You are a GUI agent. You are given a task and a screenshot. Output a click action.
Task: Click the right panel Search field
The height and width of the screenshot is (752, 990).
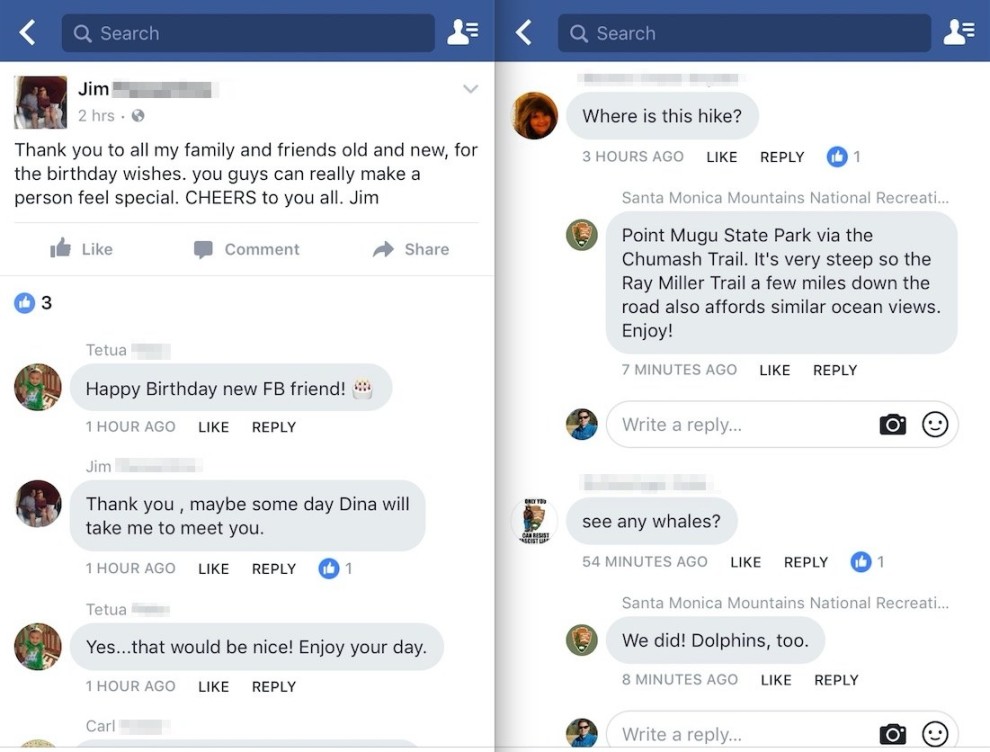pos(744,33)
